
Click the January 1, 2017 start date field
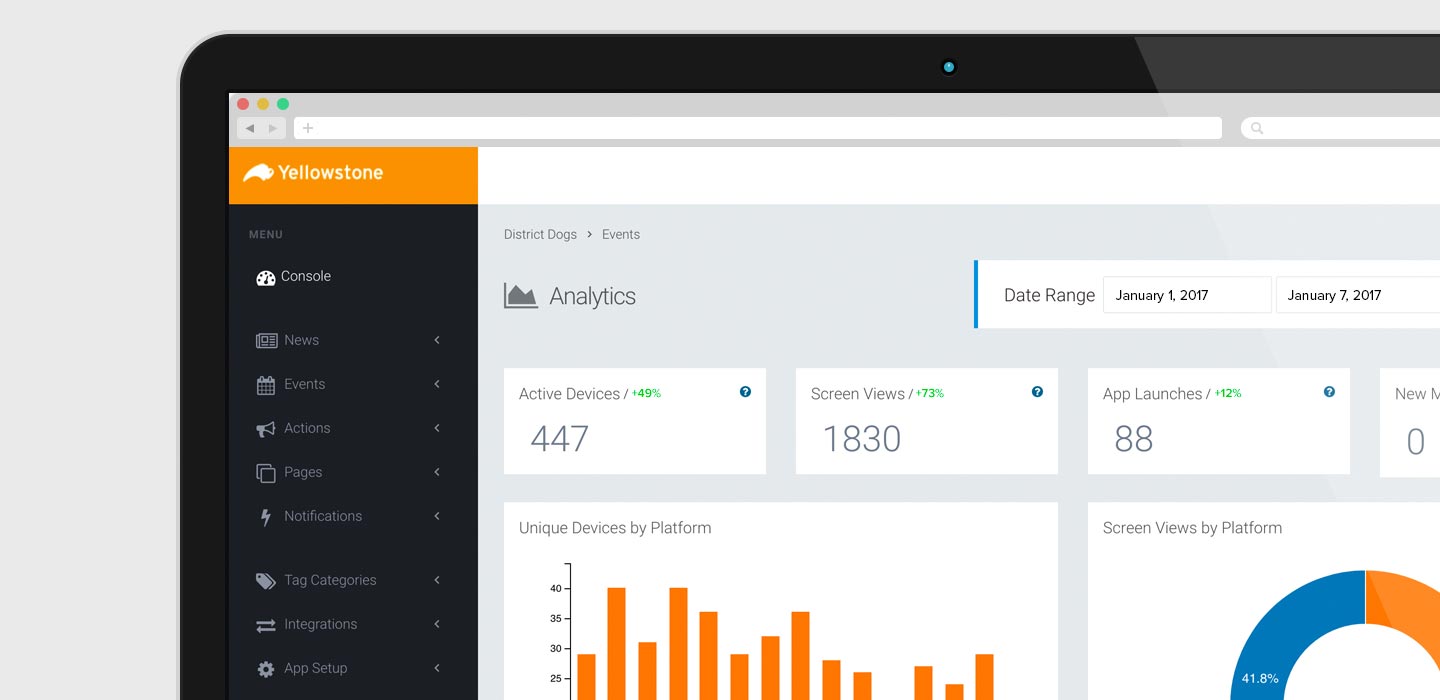pos(1187,295)
